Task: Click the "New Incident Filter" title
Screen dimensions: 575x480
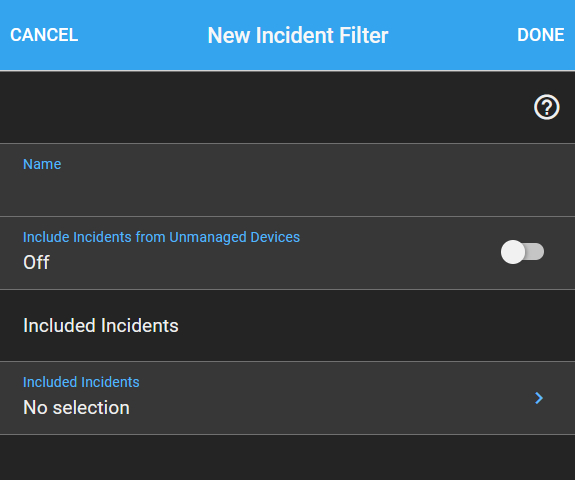Action: coord(298,35)
